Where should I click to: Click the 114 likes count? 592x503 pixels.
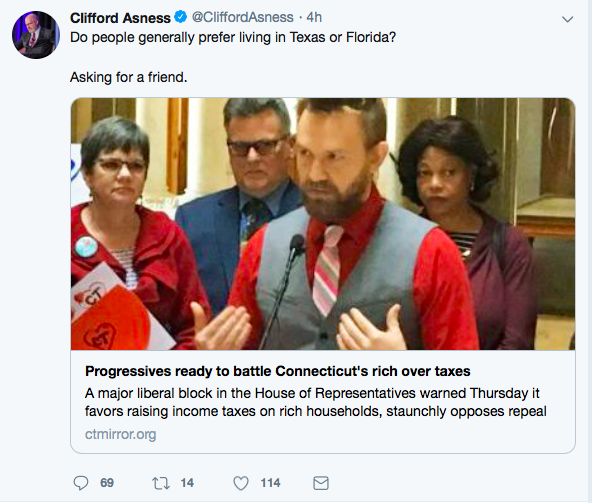click(x=270, y=483)
